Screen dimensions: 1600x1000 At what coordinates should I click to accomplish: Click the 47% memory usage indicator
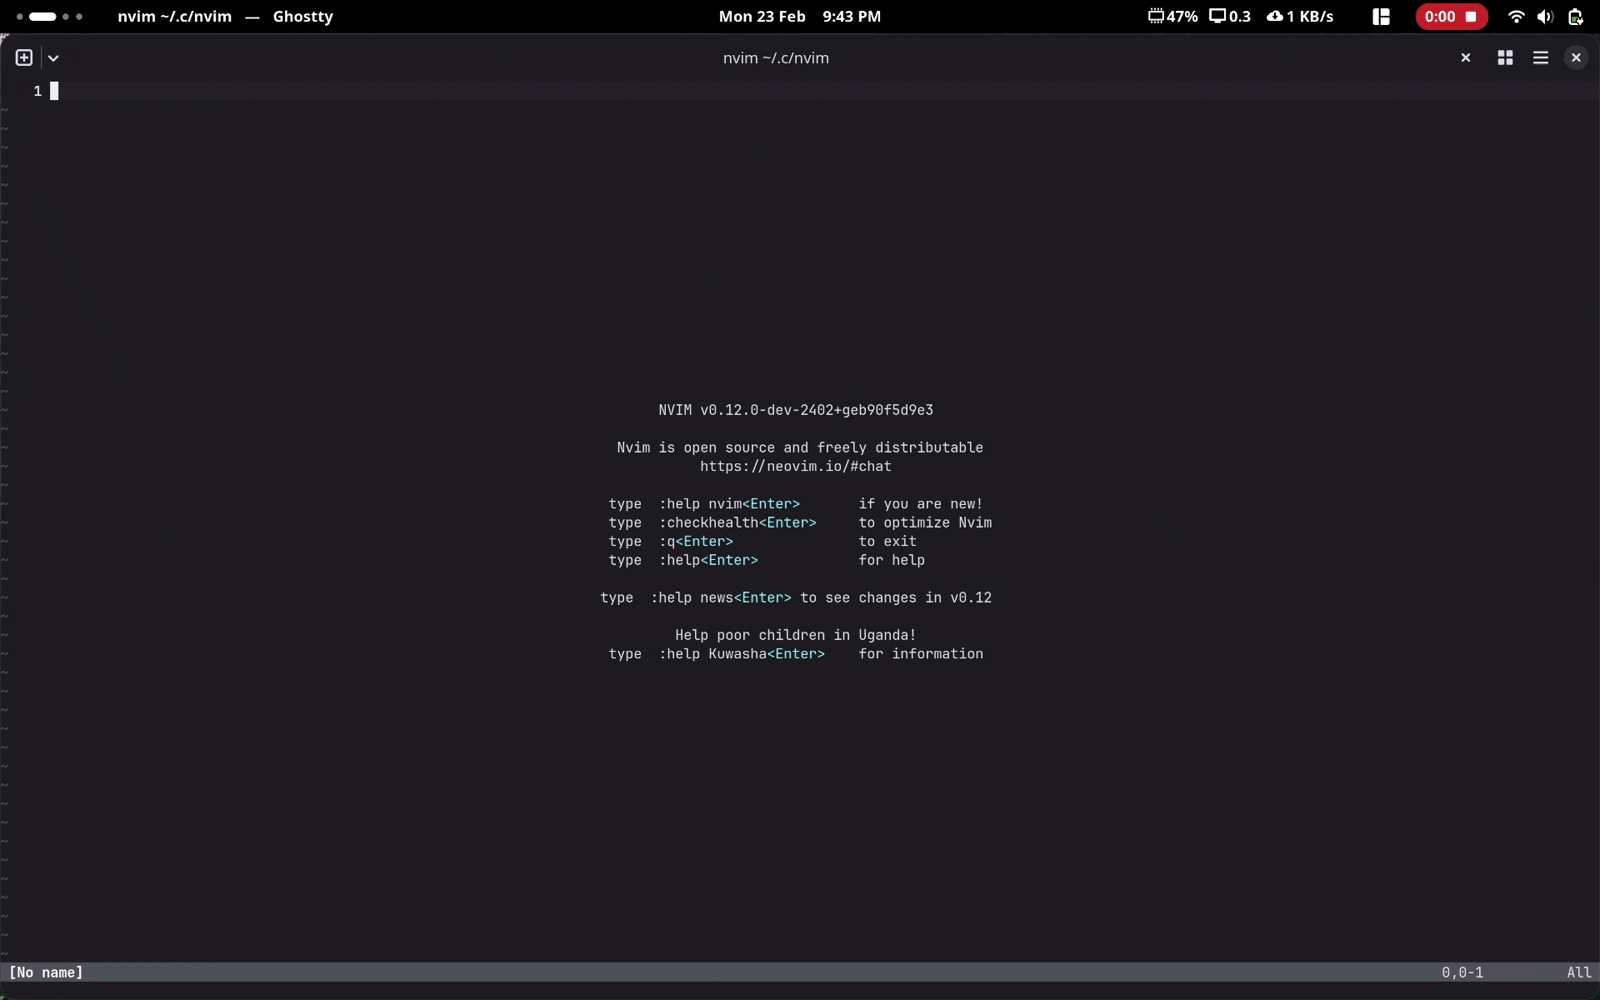(1173, 17)
